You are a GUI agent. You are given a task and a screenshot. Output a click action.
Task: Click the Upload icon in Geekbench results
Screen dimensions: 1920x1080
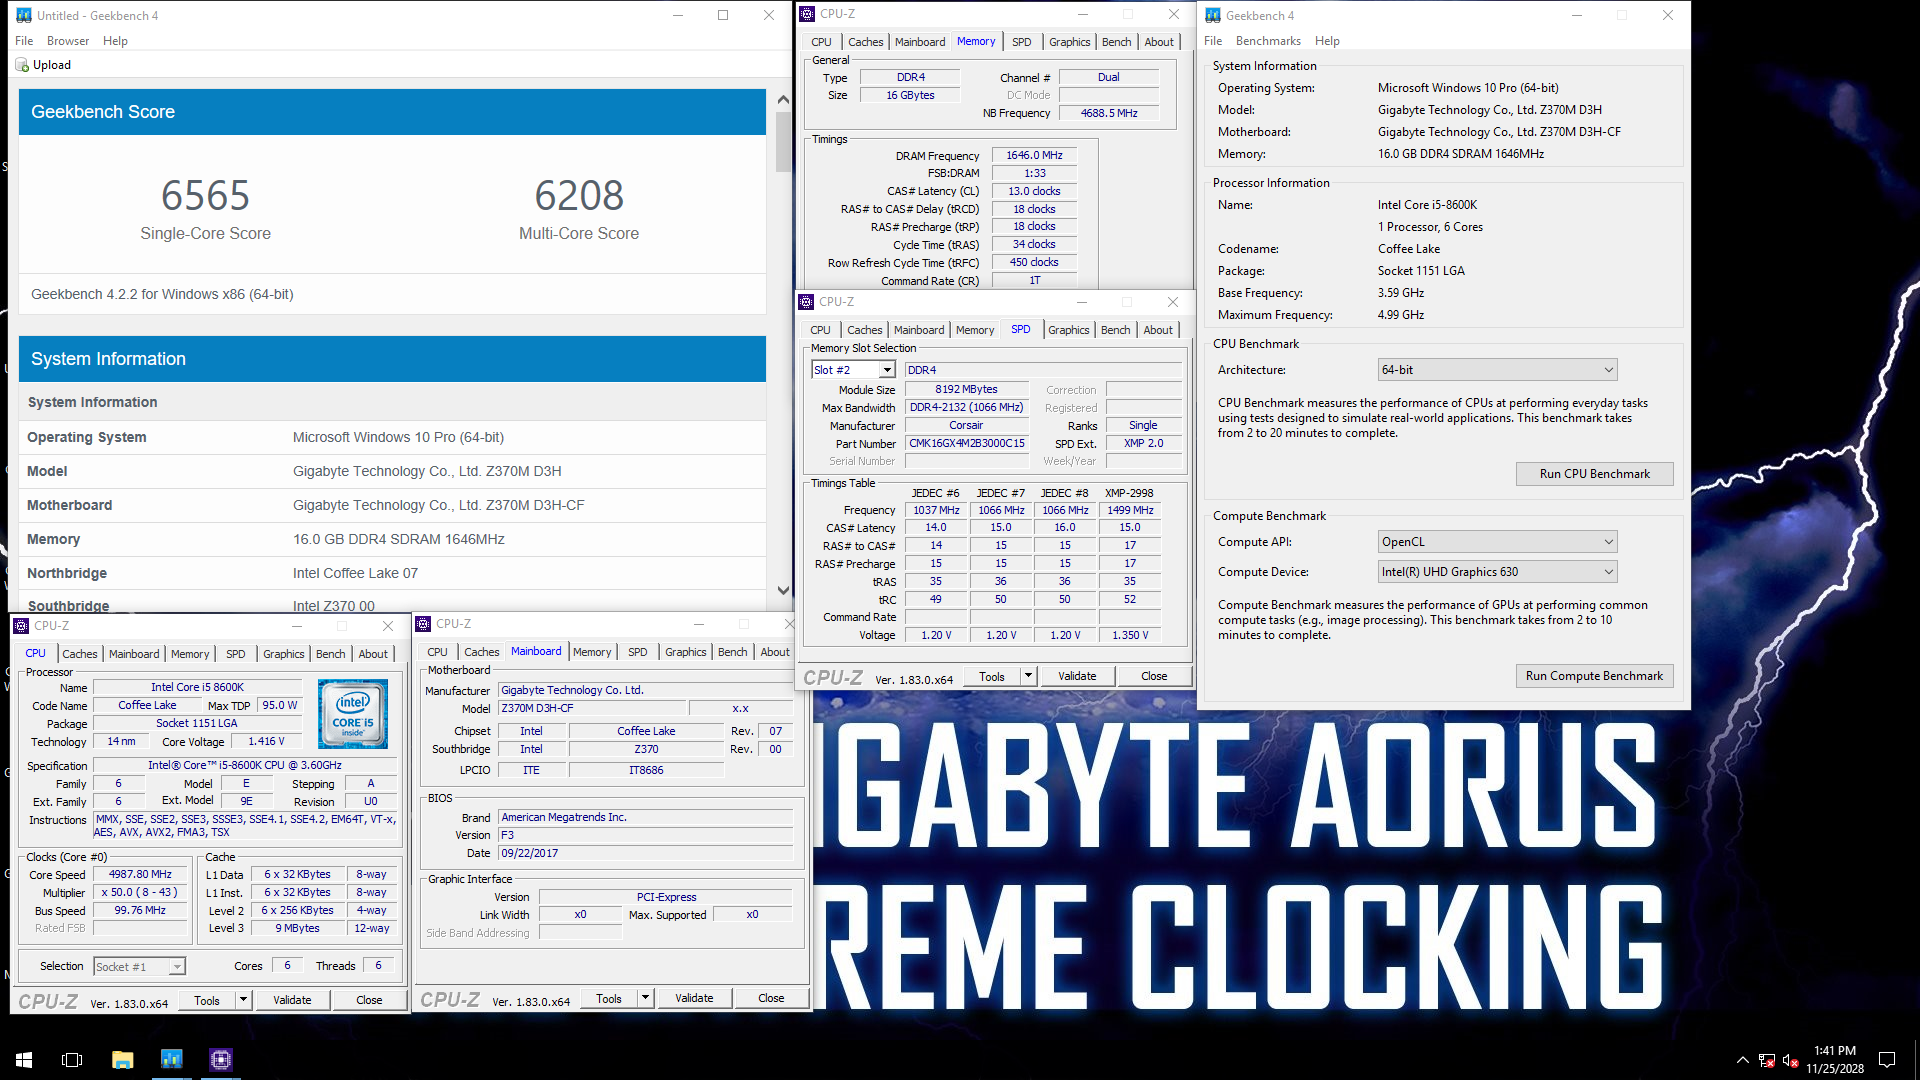pos(22,65)
